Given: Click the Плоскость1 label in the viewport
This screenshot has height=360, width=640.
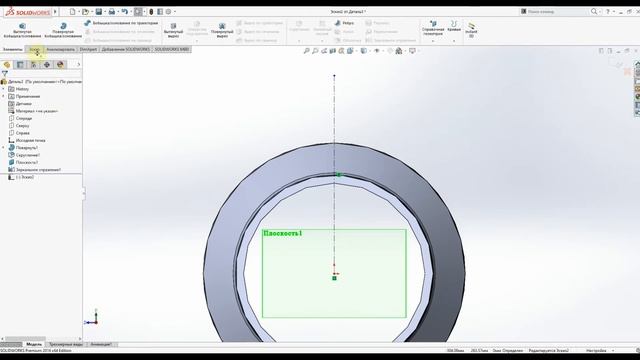Looking at the screenshot, I should point(283,233).
